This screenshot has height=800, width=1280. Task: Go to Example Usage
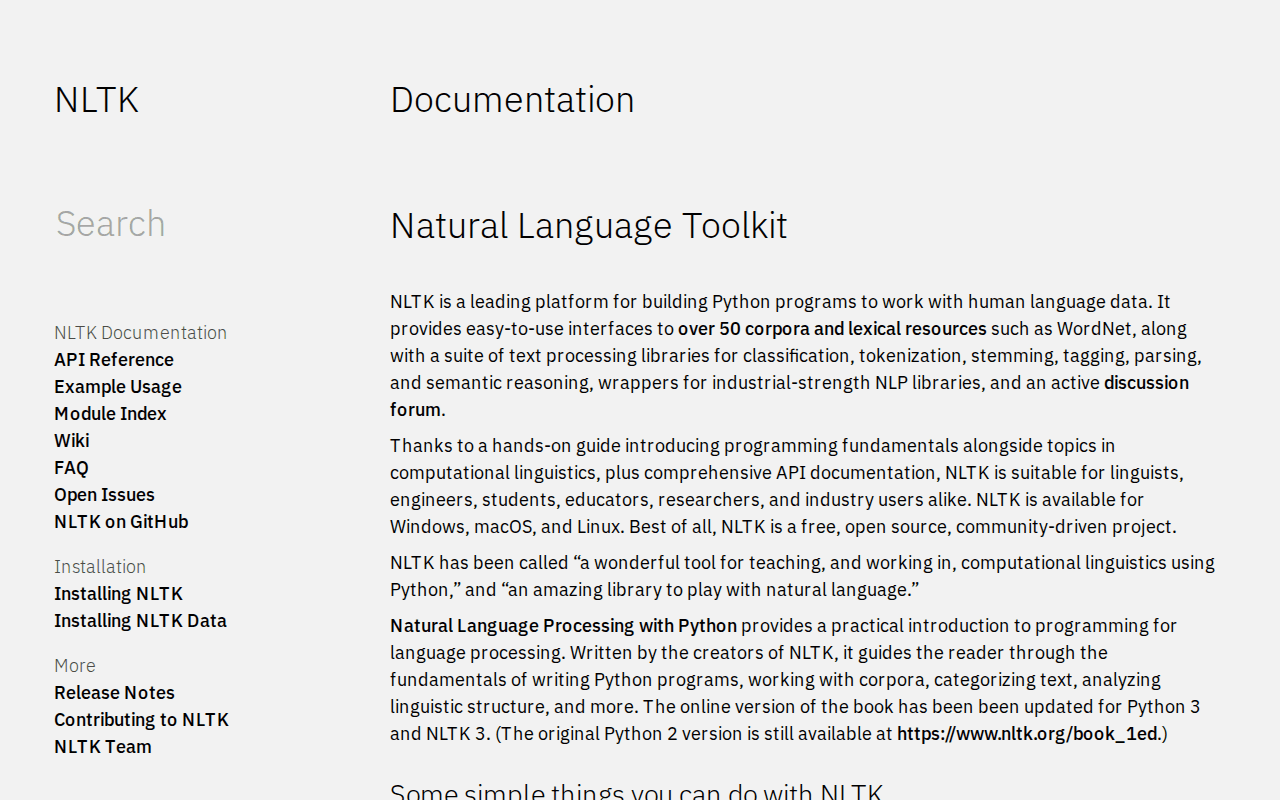[x=118, y=387]
